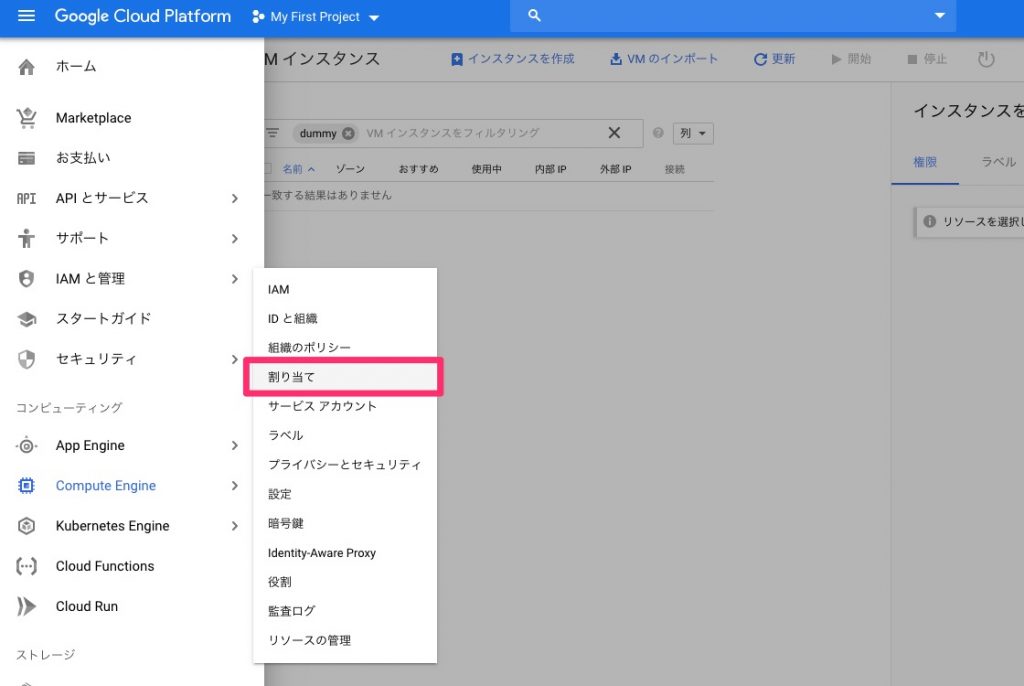Toggle the select-all checkbox in table header
The height and width of the screenshot is (686, 1024).
pos(268,169)
